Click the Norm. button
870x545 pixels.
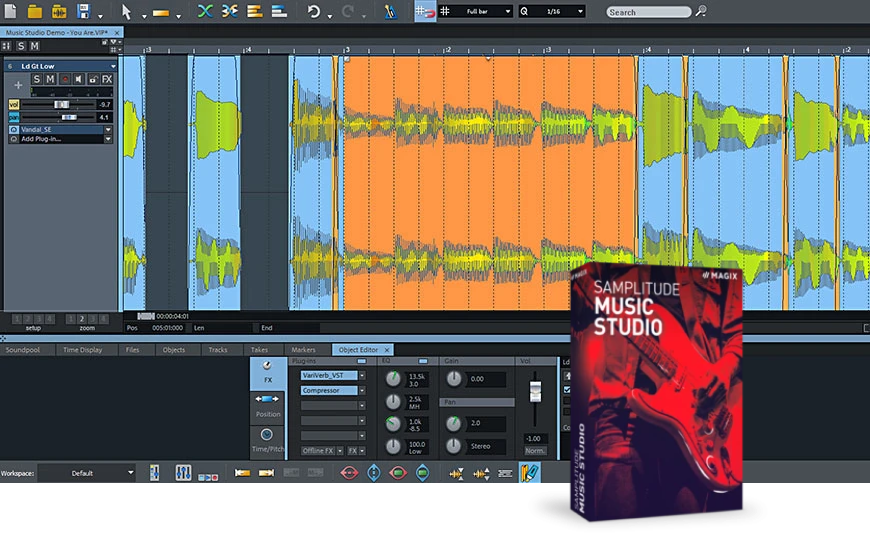click(x=535, y=451)
